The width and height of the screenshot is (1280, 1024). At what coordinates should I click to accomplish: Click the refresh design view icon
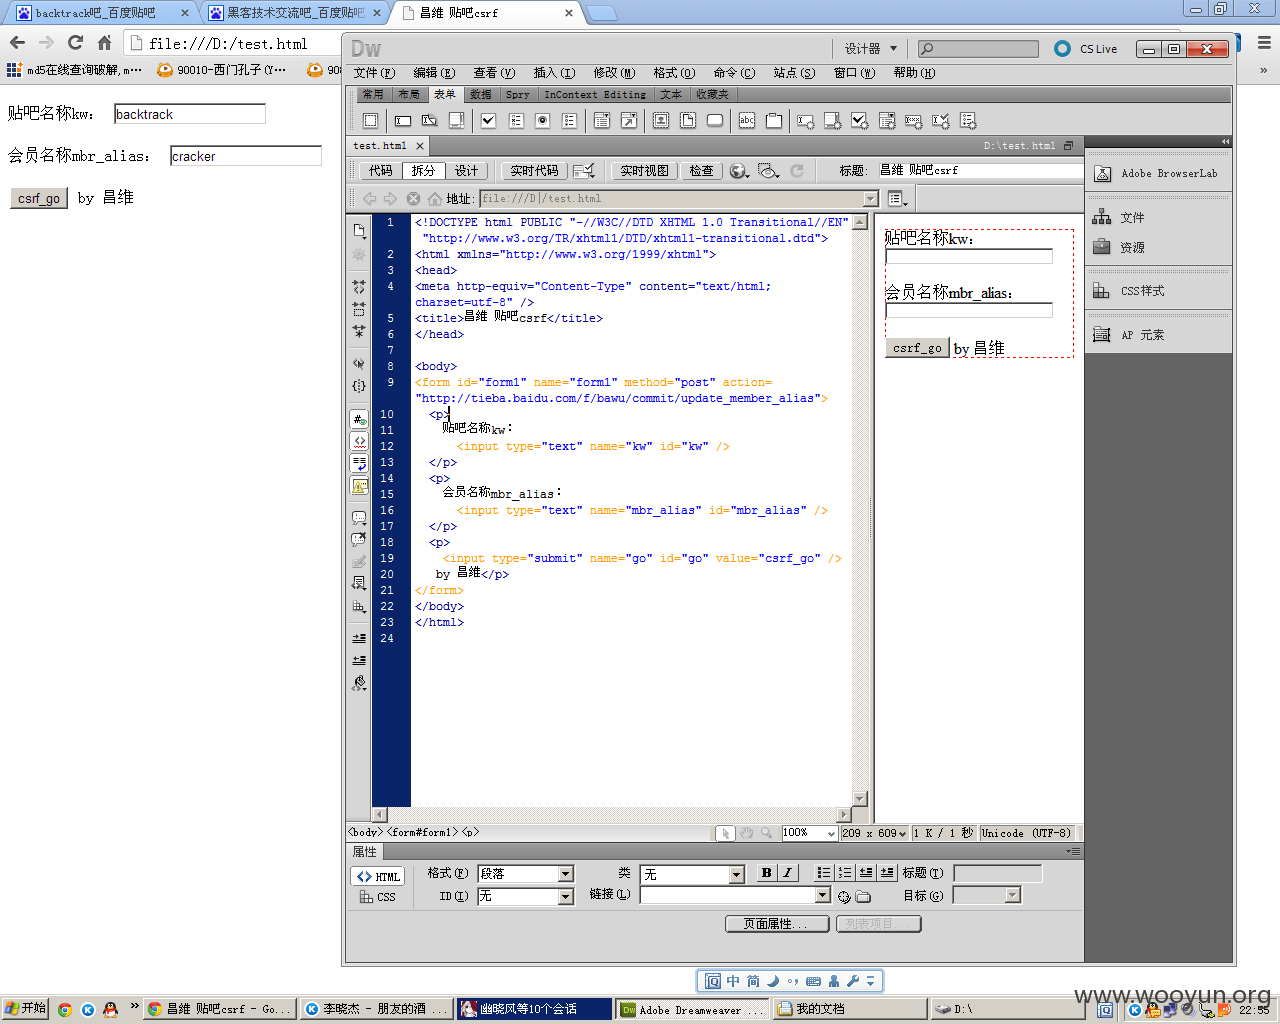coord(797,171)
